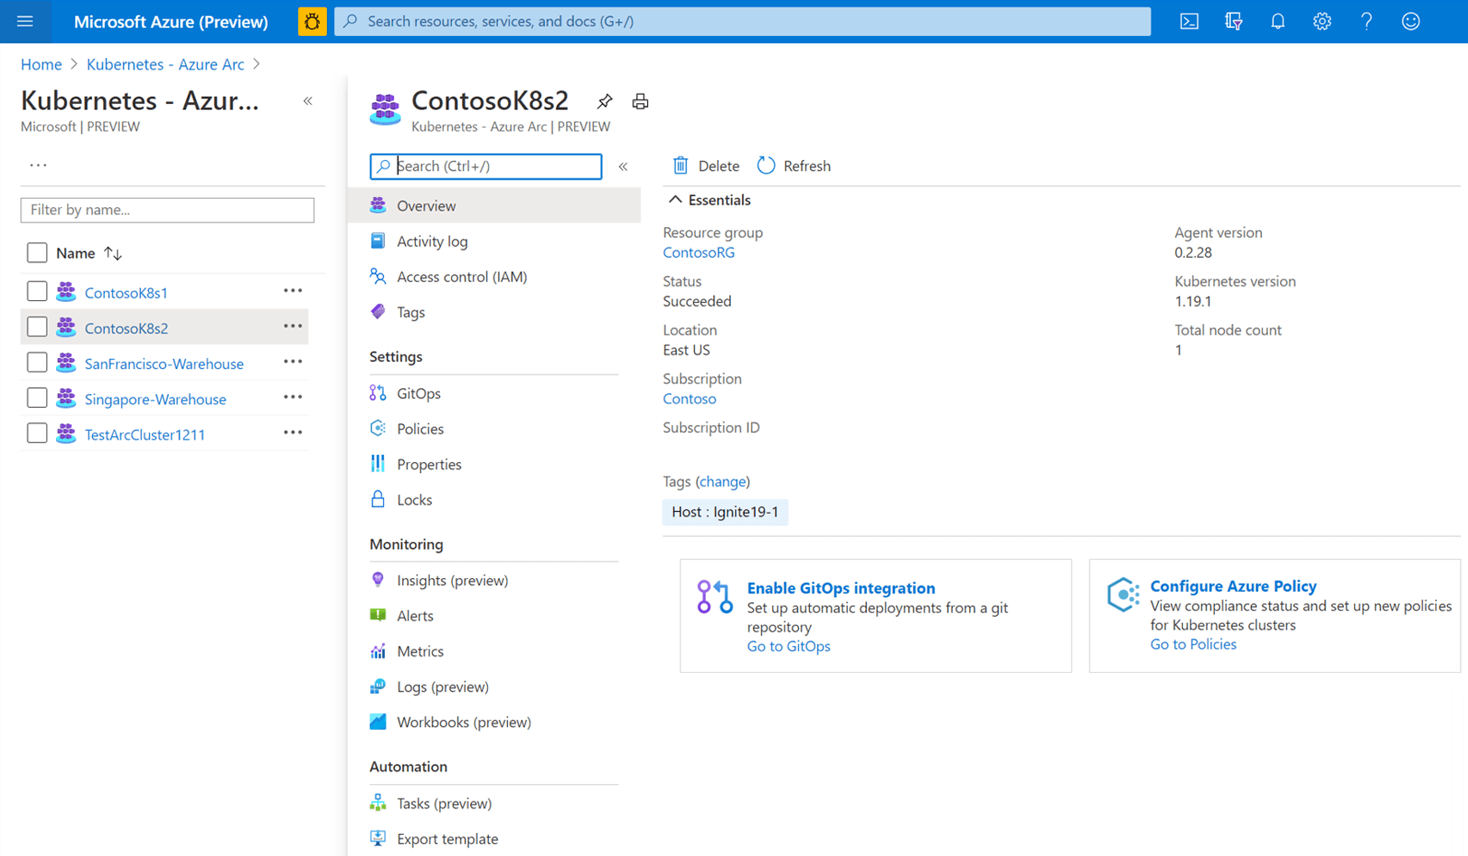Open the notifications bell
This screenshot has height=856, width=1468.
coord(1277,21)
